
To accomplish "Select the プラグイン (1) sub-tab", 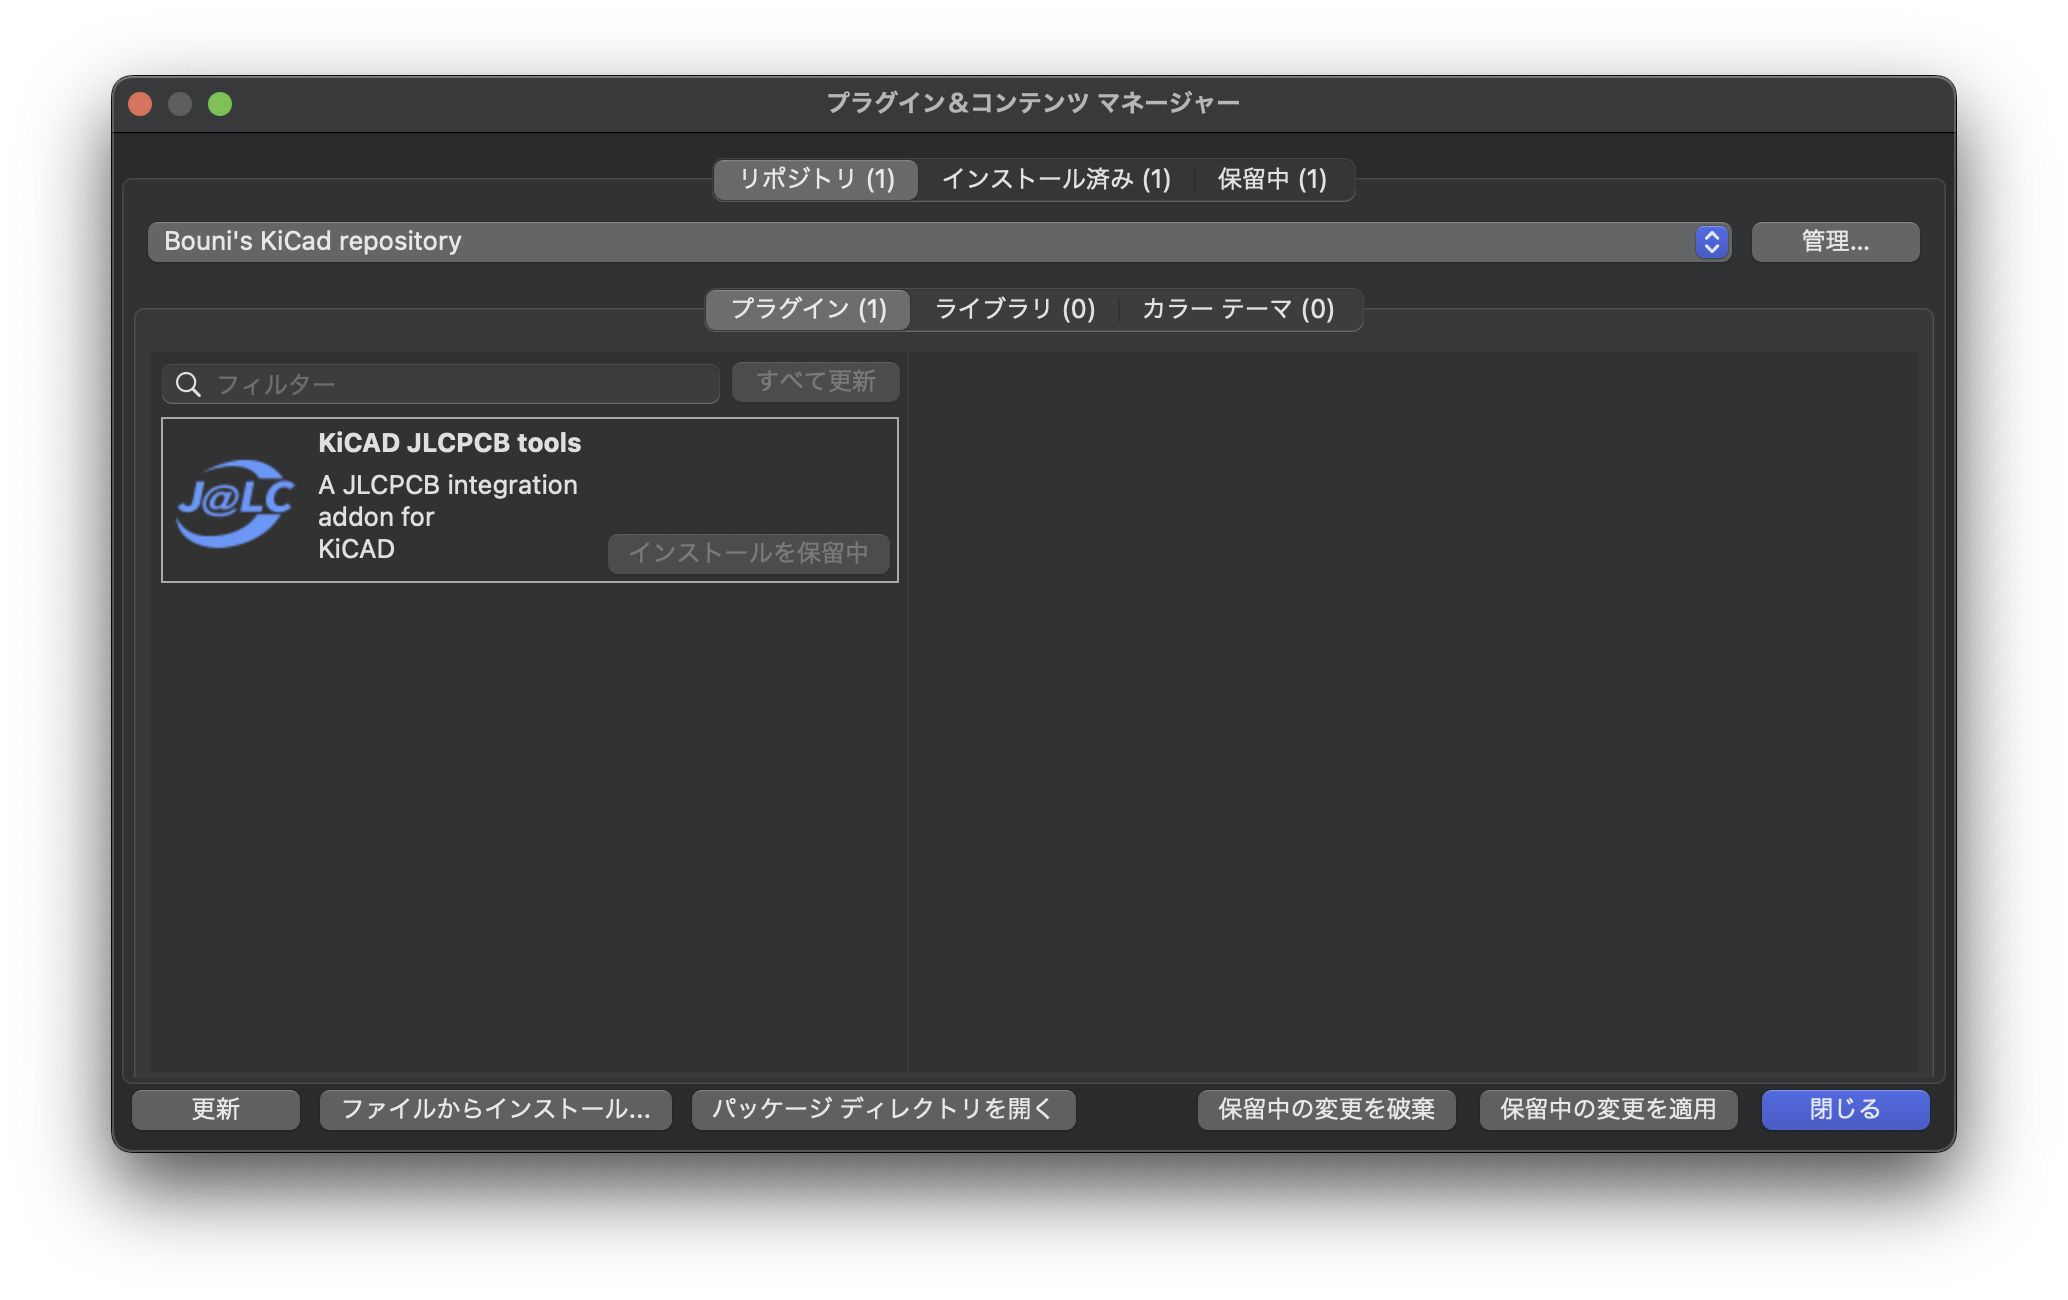I will click(808, 309).
